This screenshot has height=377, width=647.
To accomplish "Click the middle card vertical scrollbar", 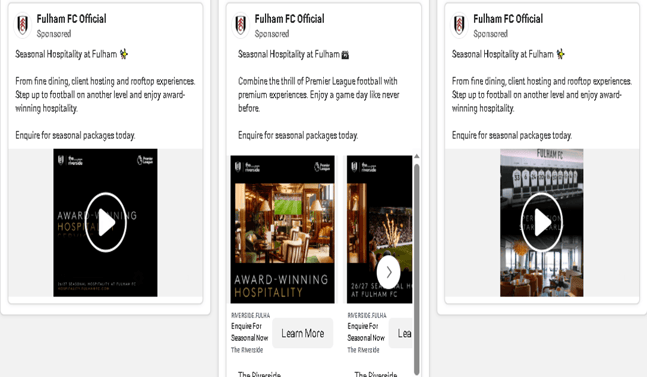I will (417, 268).
